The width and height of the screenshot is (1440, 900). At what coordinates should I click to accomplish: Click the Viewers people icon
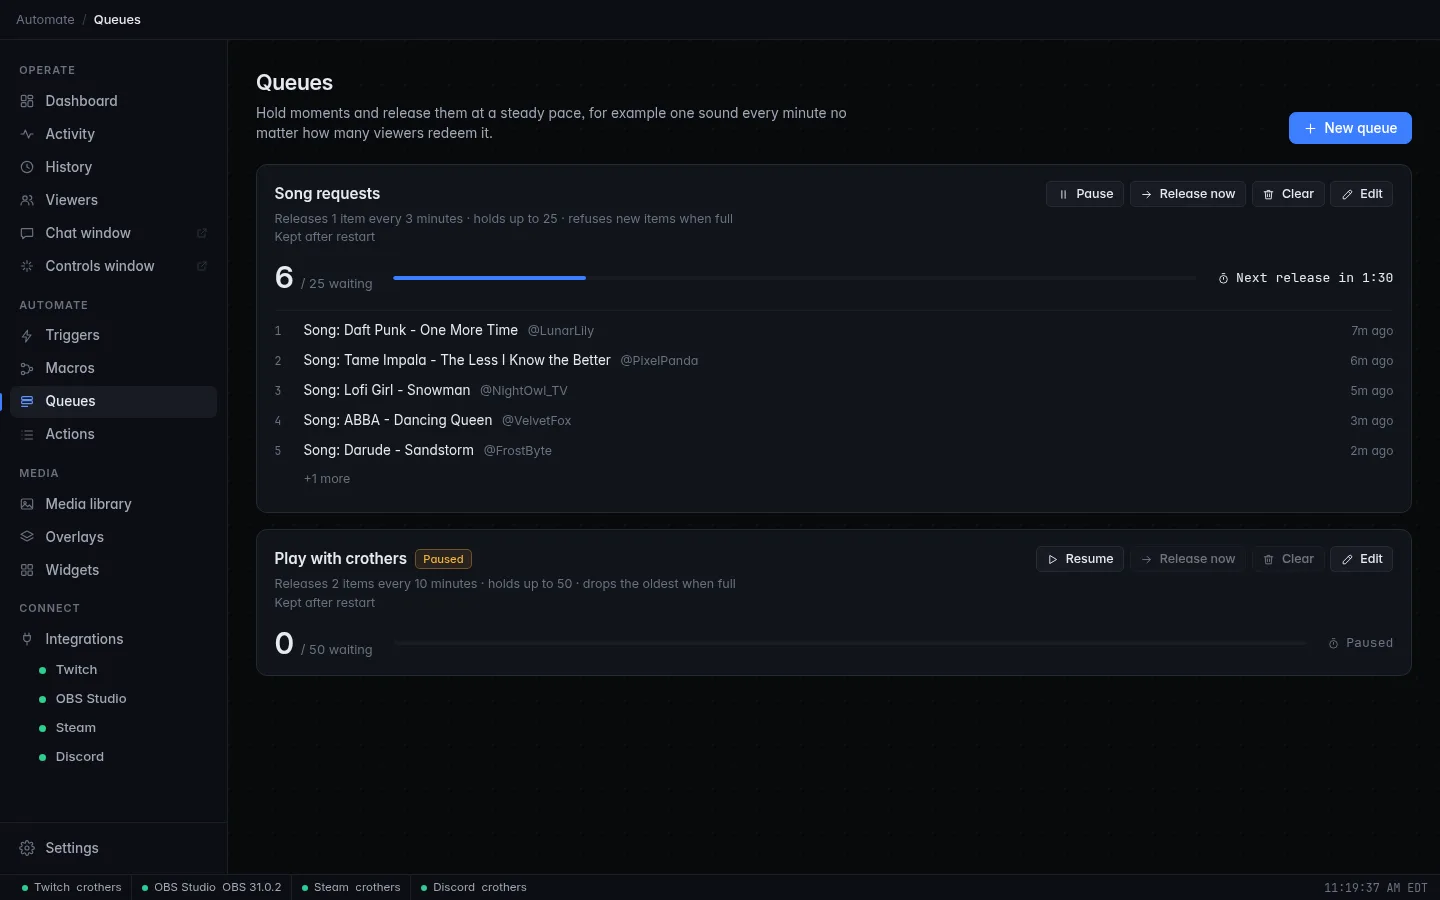(27, 200)
